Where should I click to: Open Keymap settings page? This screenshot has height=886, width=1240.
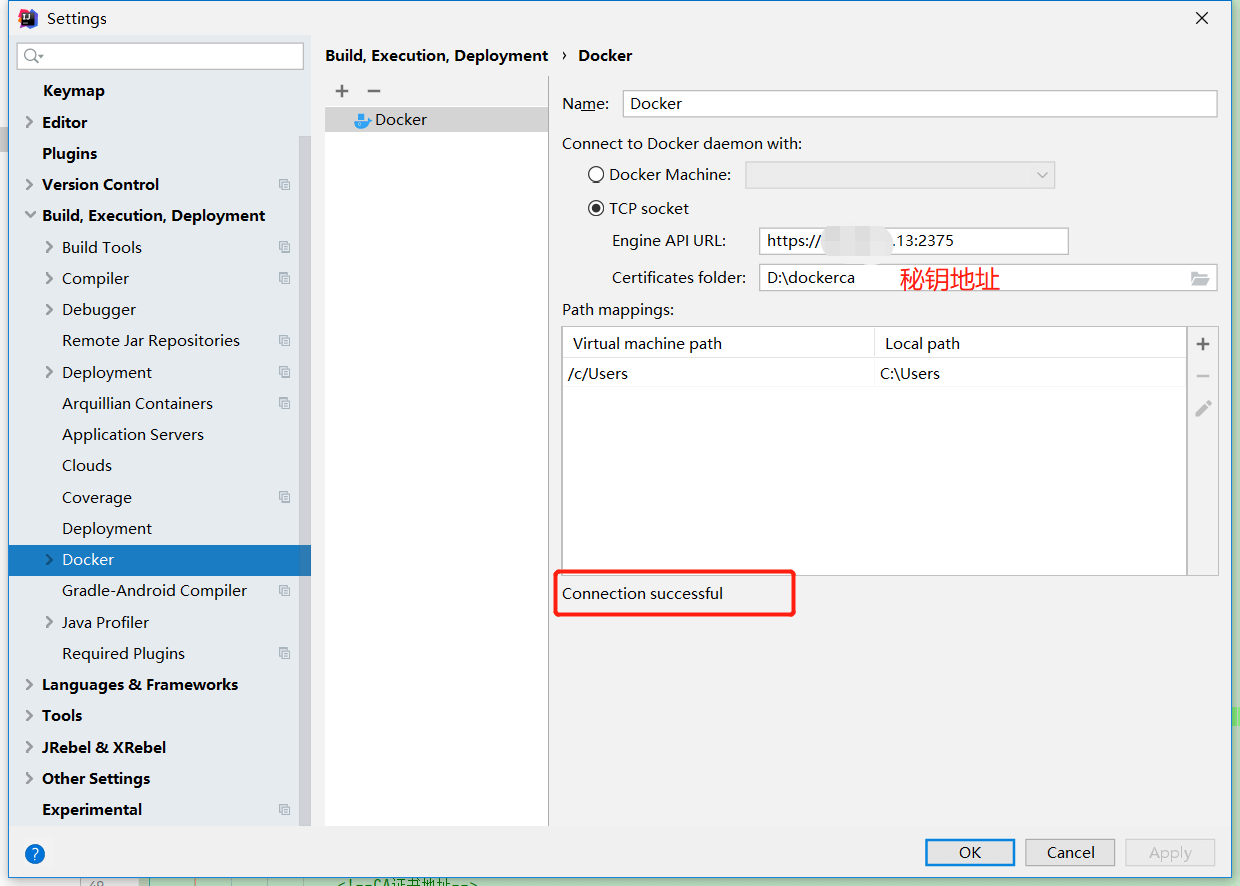pos(73,91)
